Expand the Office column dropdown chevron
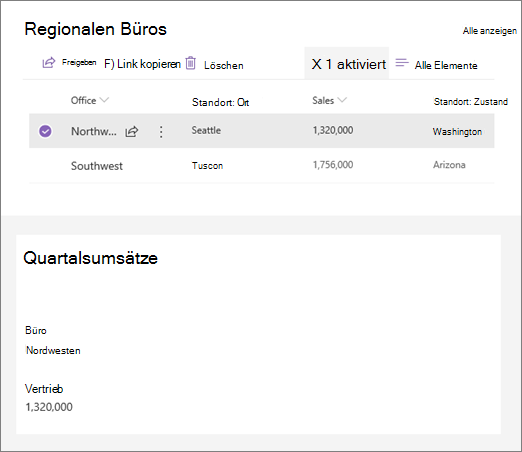 coord(104,100)
